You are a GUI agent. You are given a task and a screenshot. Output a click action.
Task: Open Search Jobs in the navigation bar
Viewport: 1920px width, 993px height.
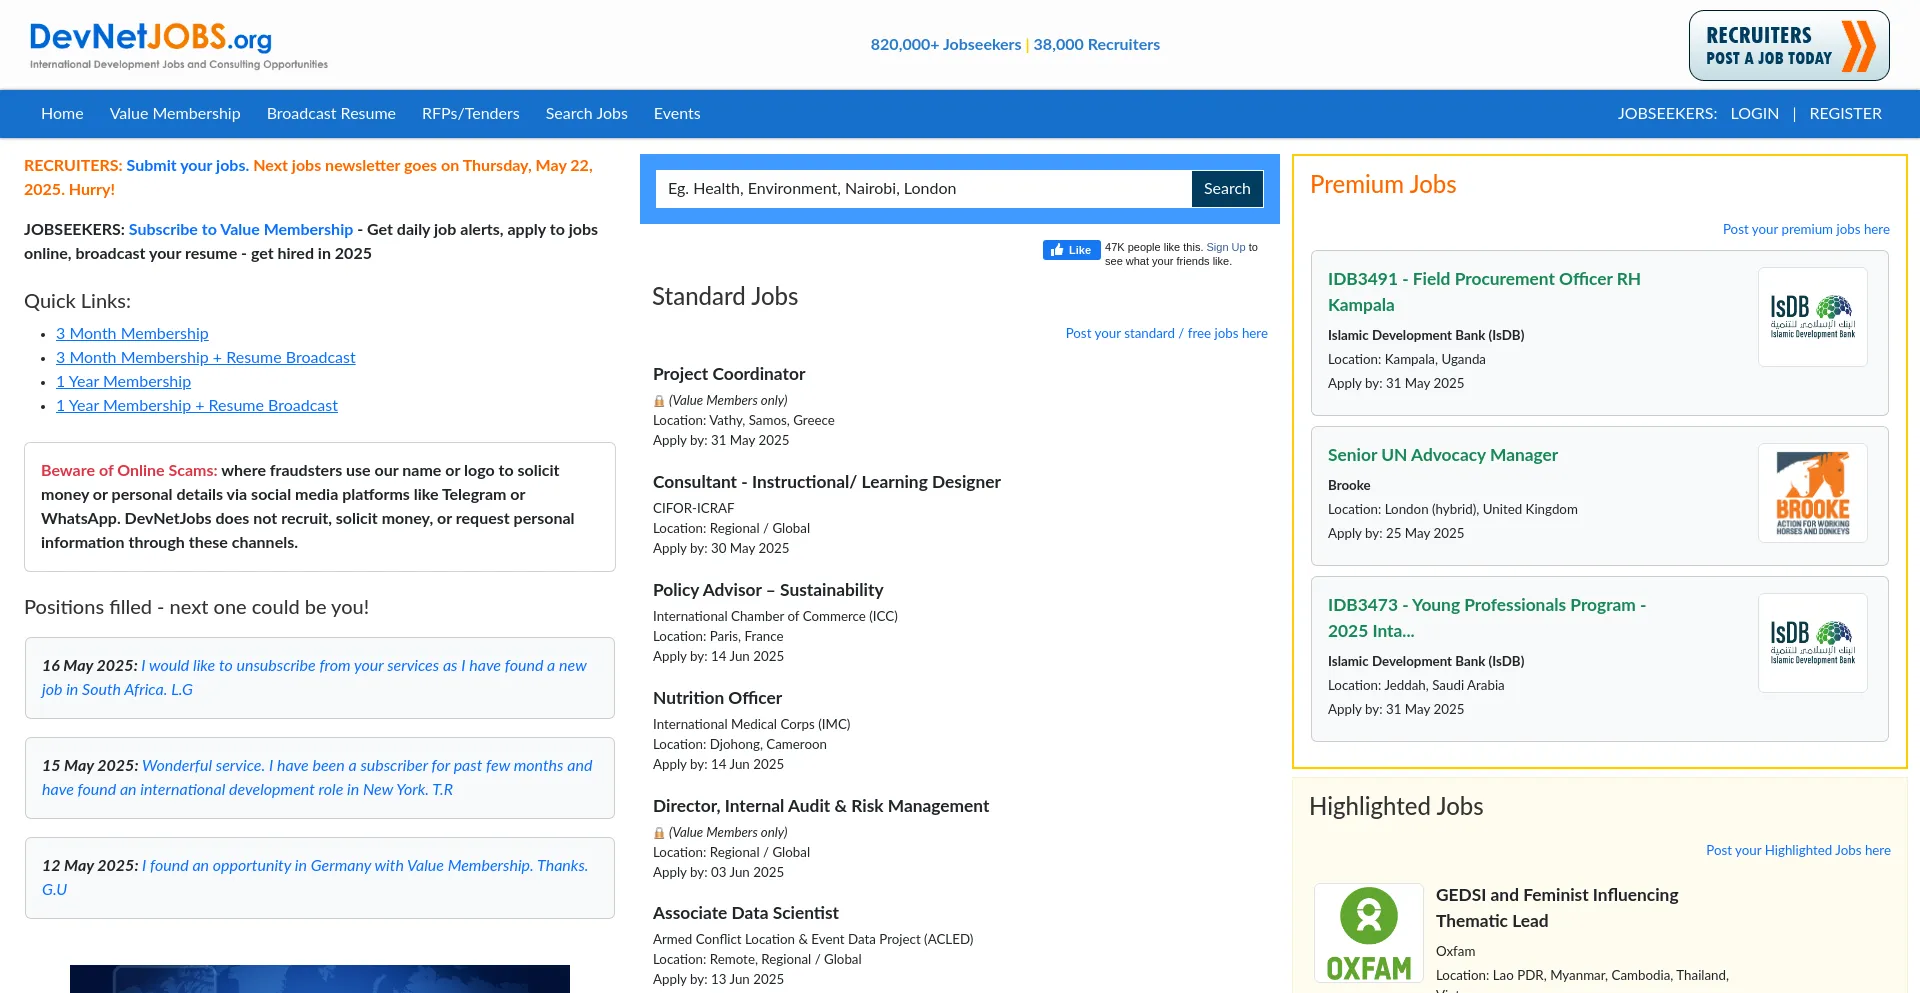(586, 114)
